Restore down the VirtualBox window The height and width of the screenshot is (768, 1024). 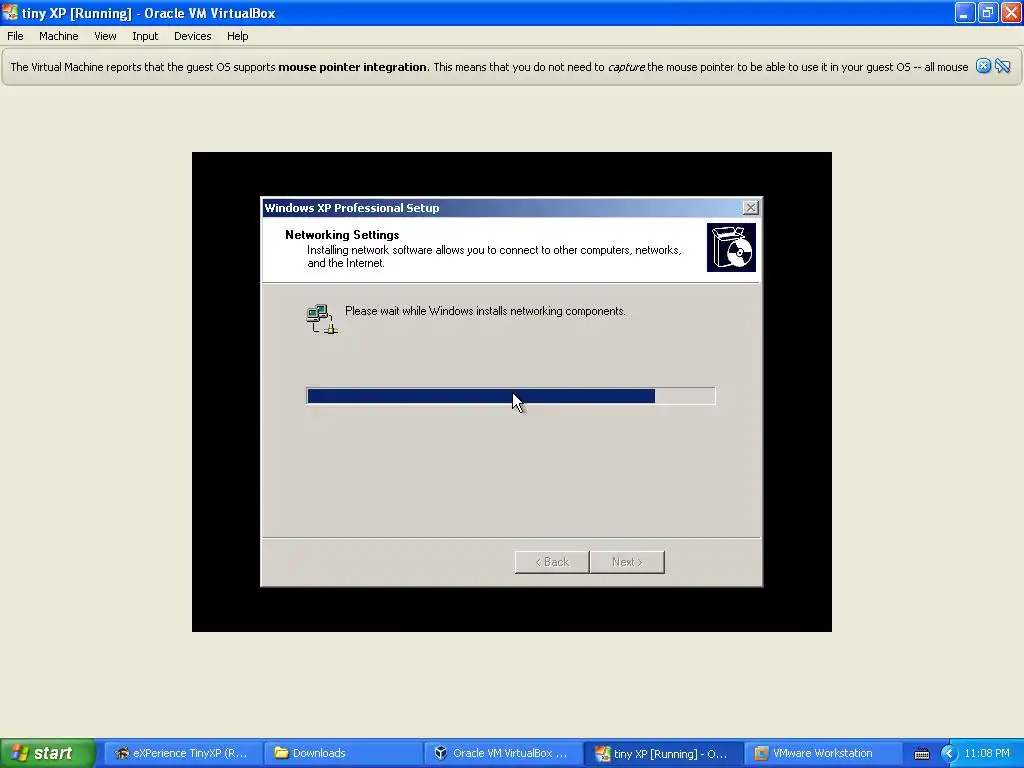(x=987, y=12)
